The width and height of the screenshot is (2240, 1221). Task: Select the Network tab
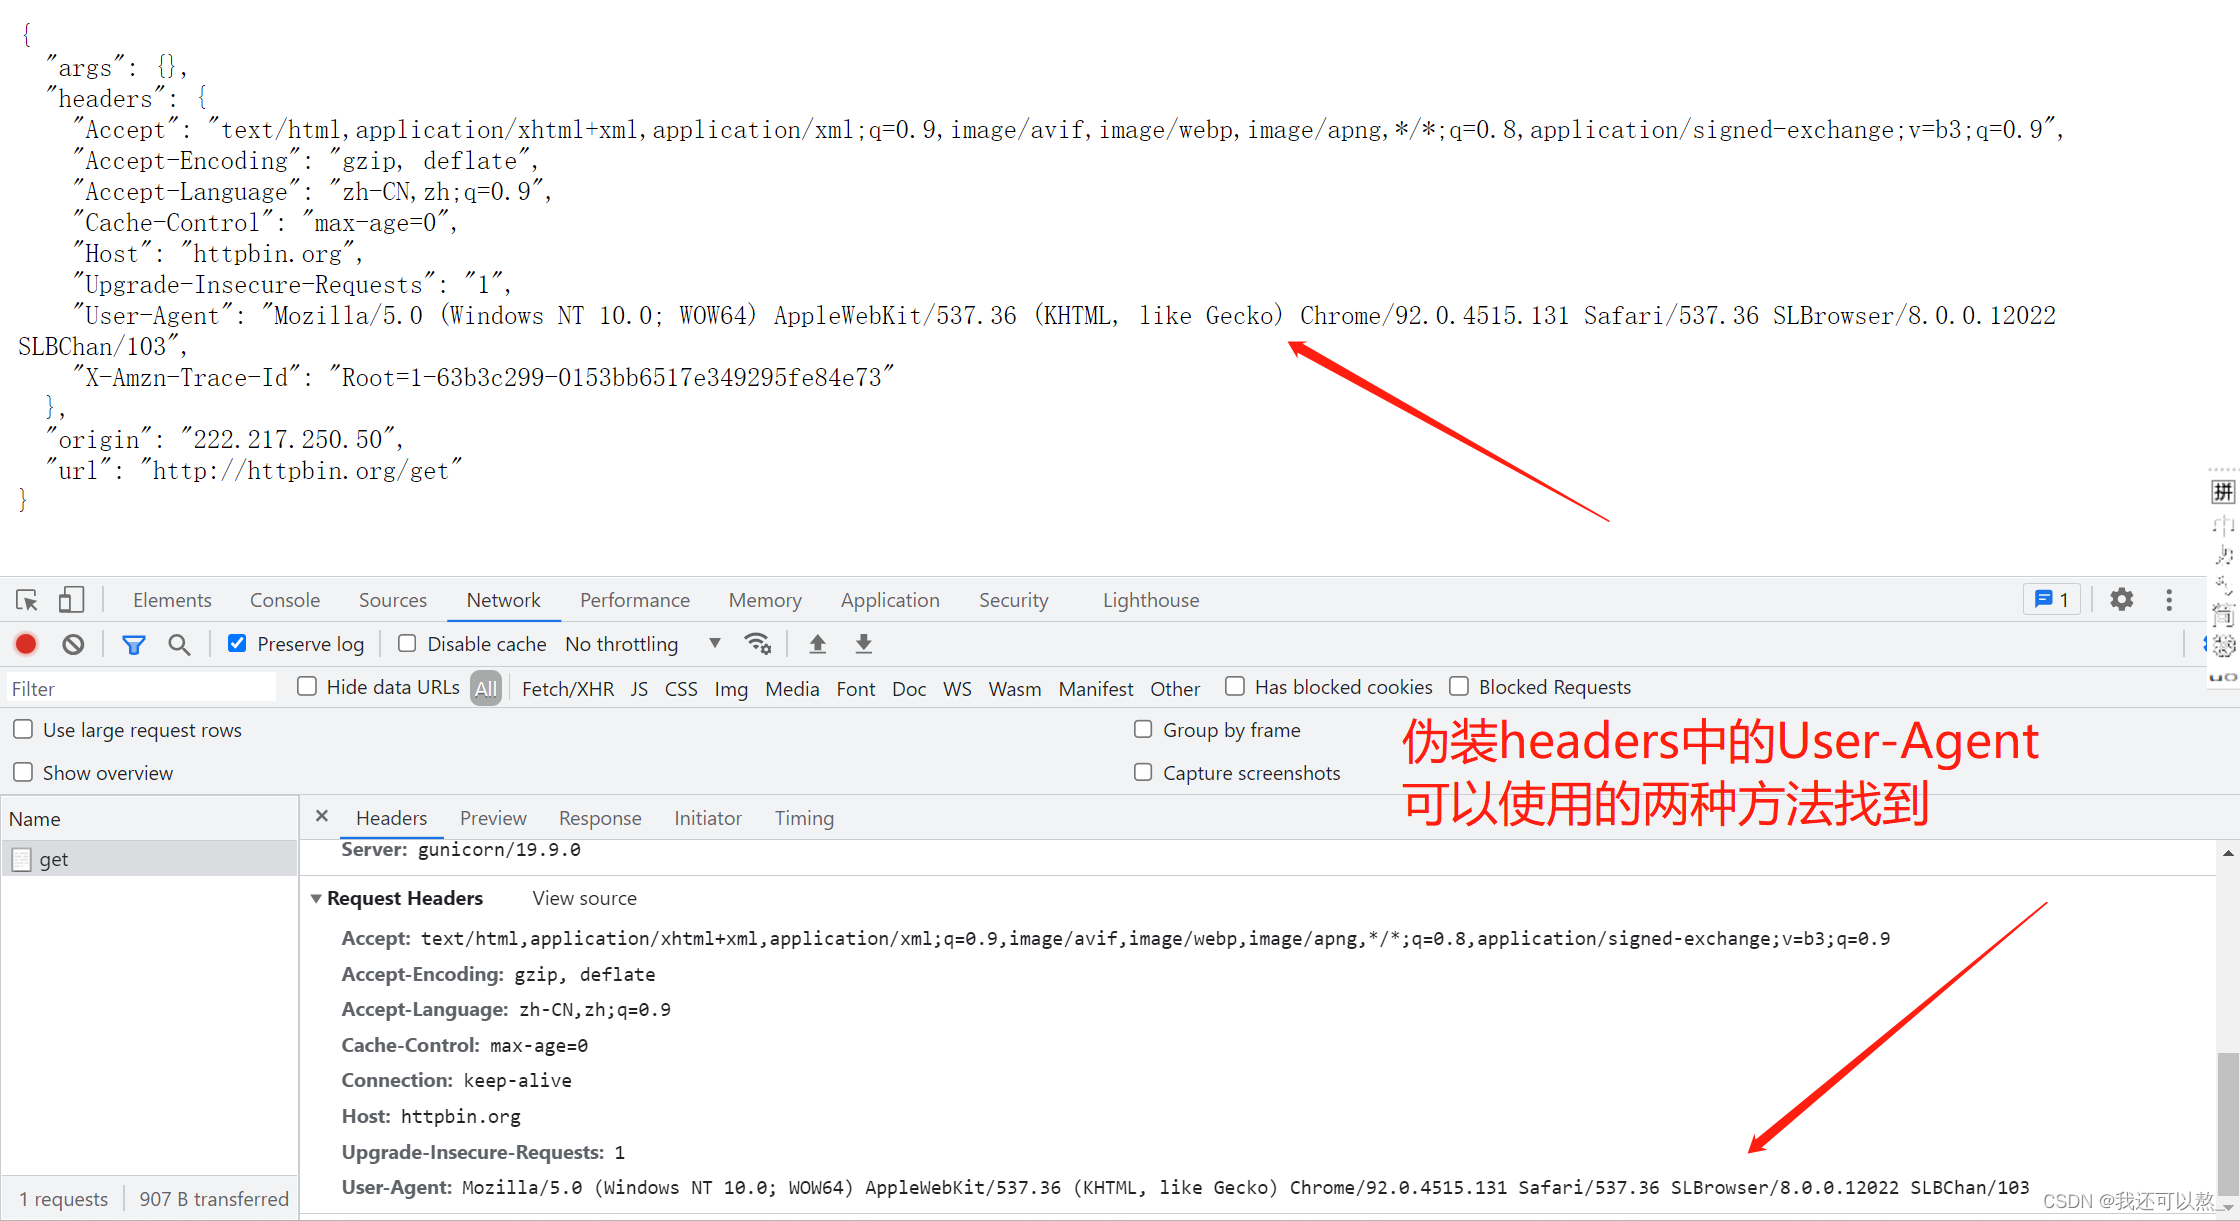[x=503, y=600]
